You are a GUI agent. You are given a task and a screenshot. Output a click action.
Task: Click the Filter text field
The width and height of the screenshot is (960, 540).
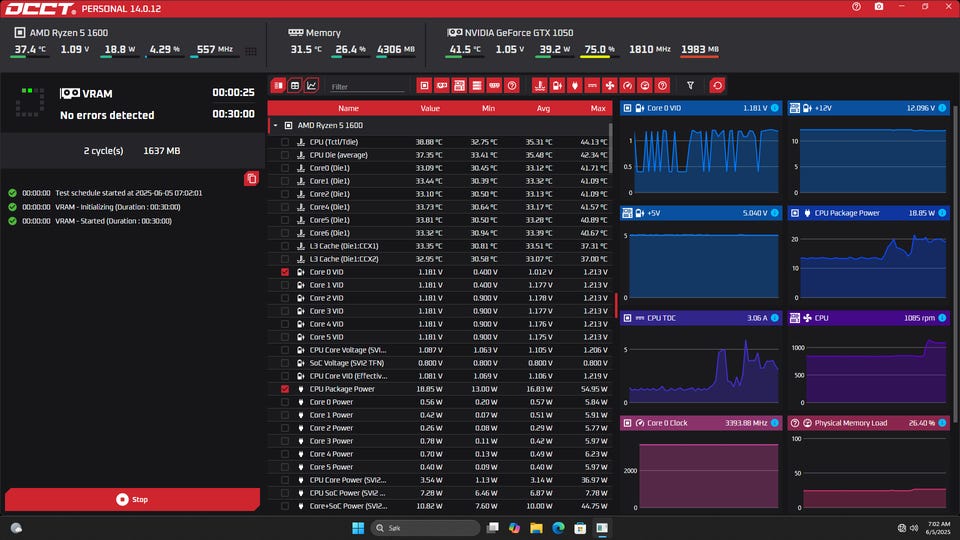click(367, 87)
